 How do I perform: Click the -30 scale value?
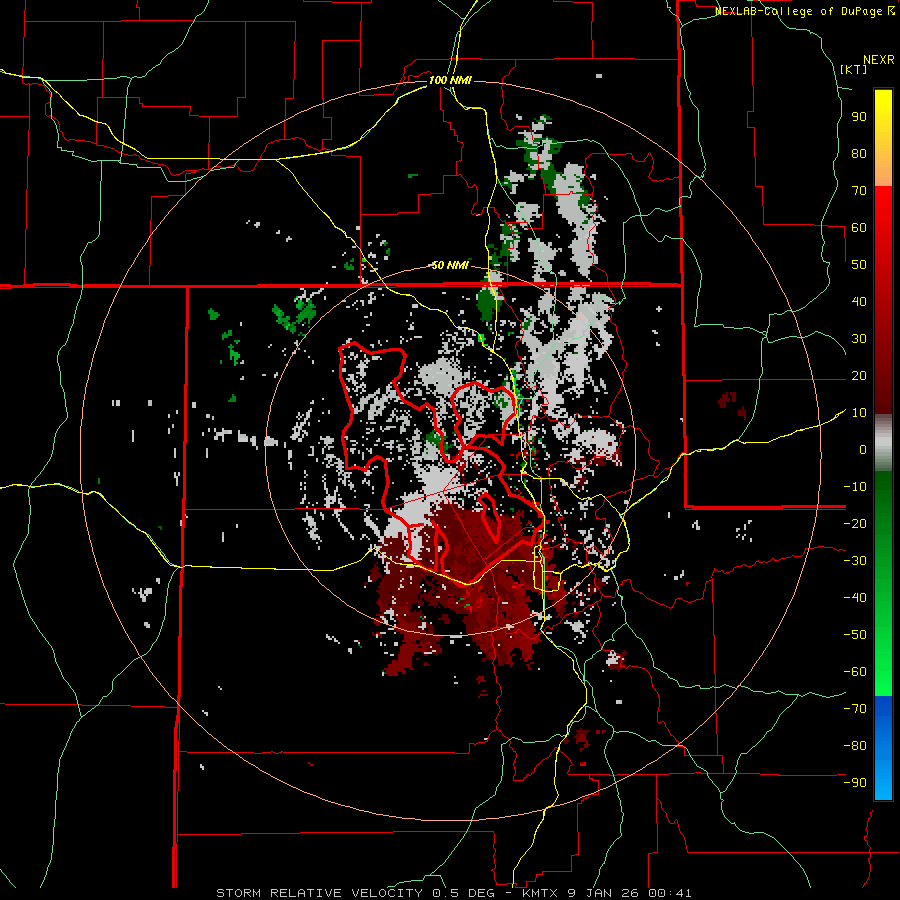click(x=855, y=561)
